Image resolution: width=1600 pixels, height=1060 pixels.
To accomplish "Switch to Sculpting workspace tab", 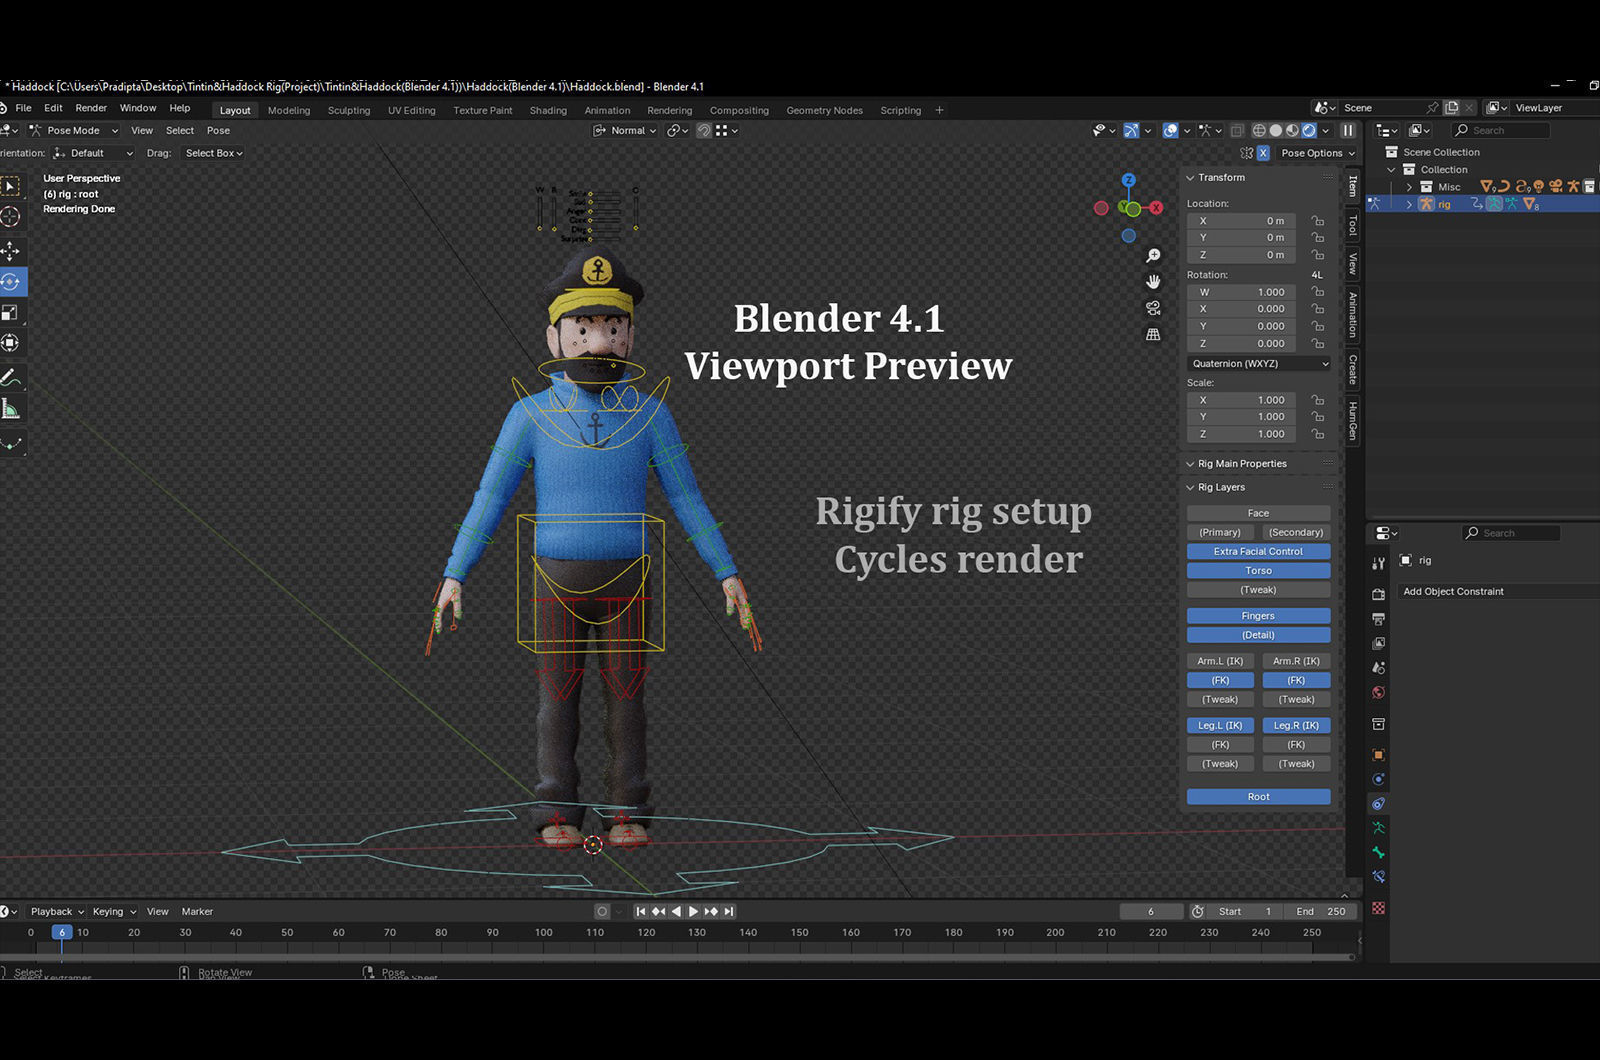I will [349, 110].
